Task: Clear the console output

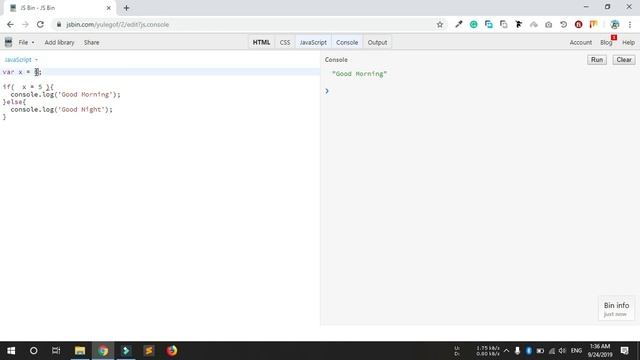Action: (624, 60)
